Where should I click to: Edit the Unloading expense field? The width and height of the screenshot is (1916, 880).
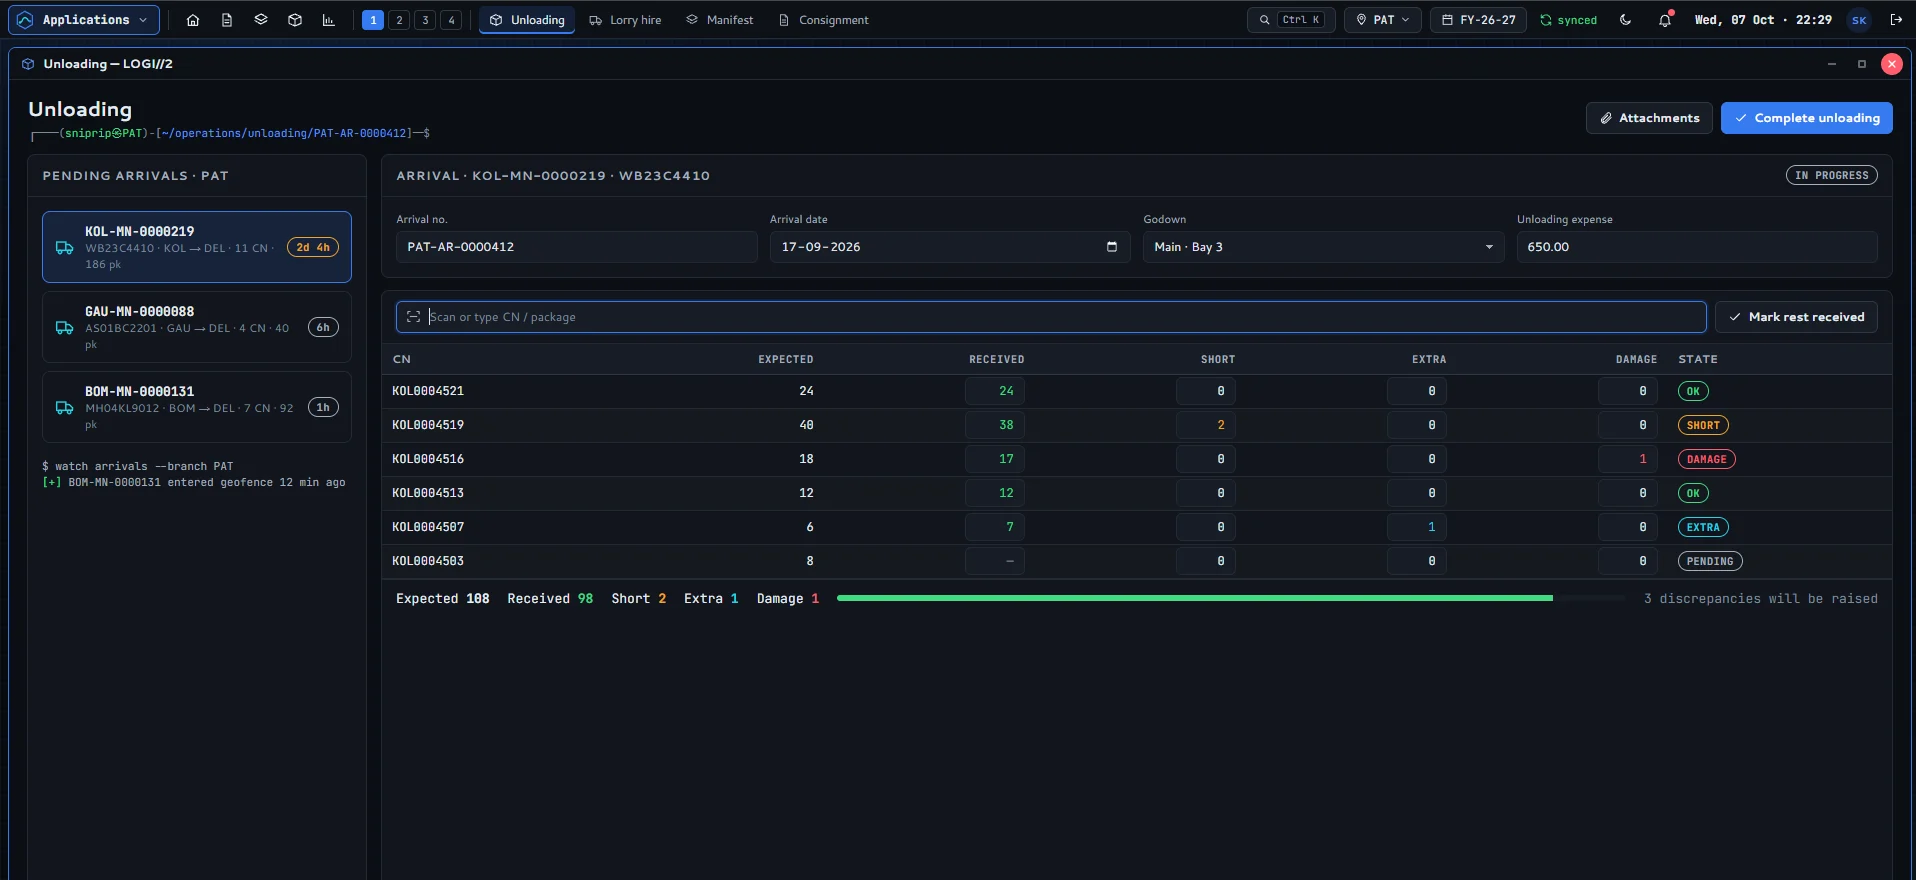(x=1697, y=247)
